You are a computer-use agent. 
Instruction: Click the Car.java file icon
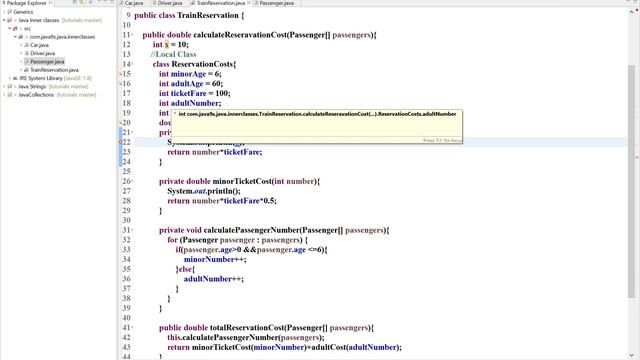(27, 45)
